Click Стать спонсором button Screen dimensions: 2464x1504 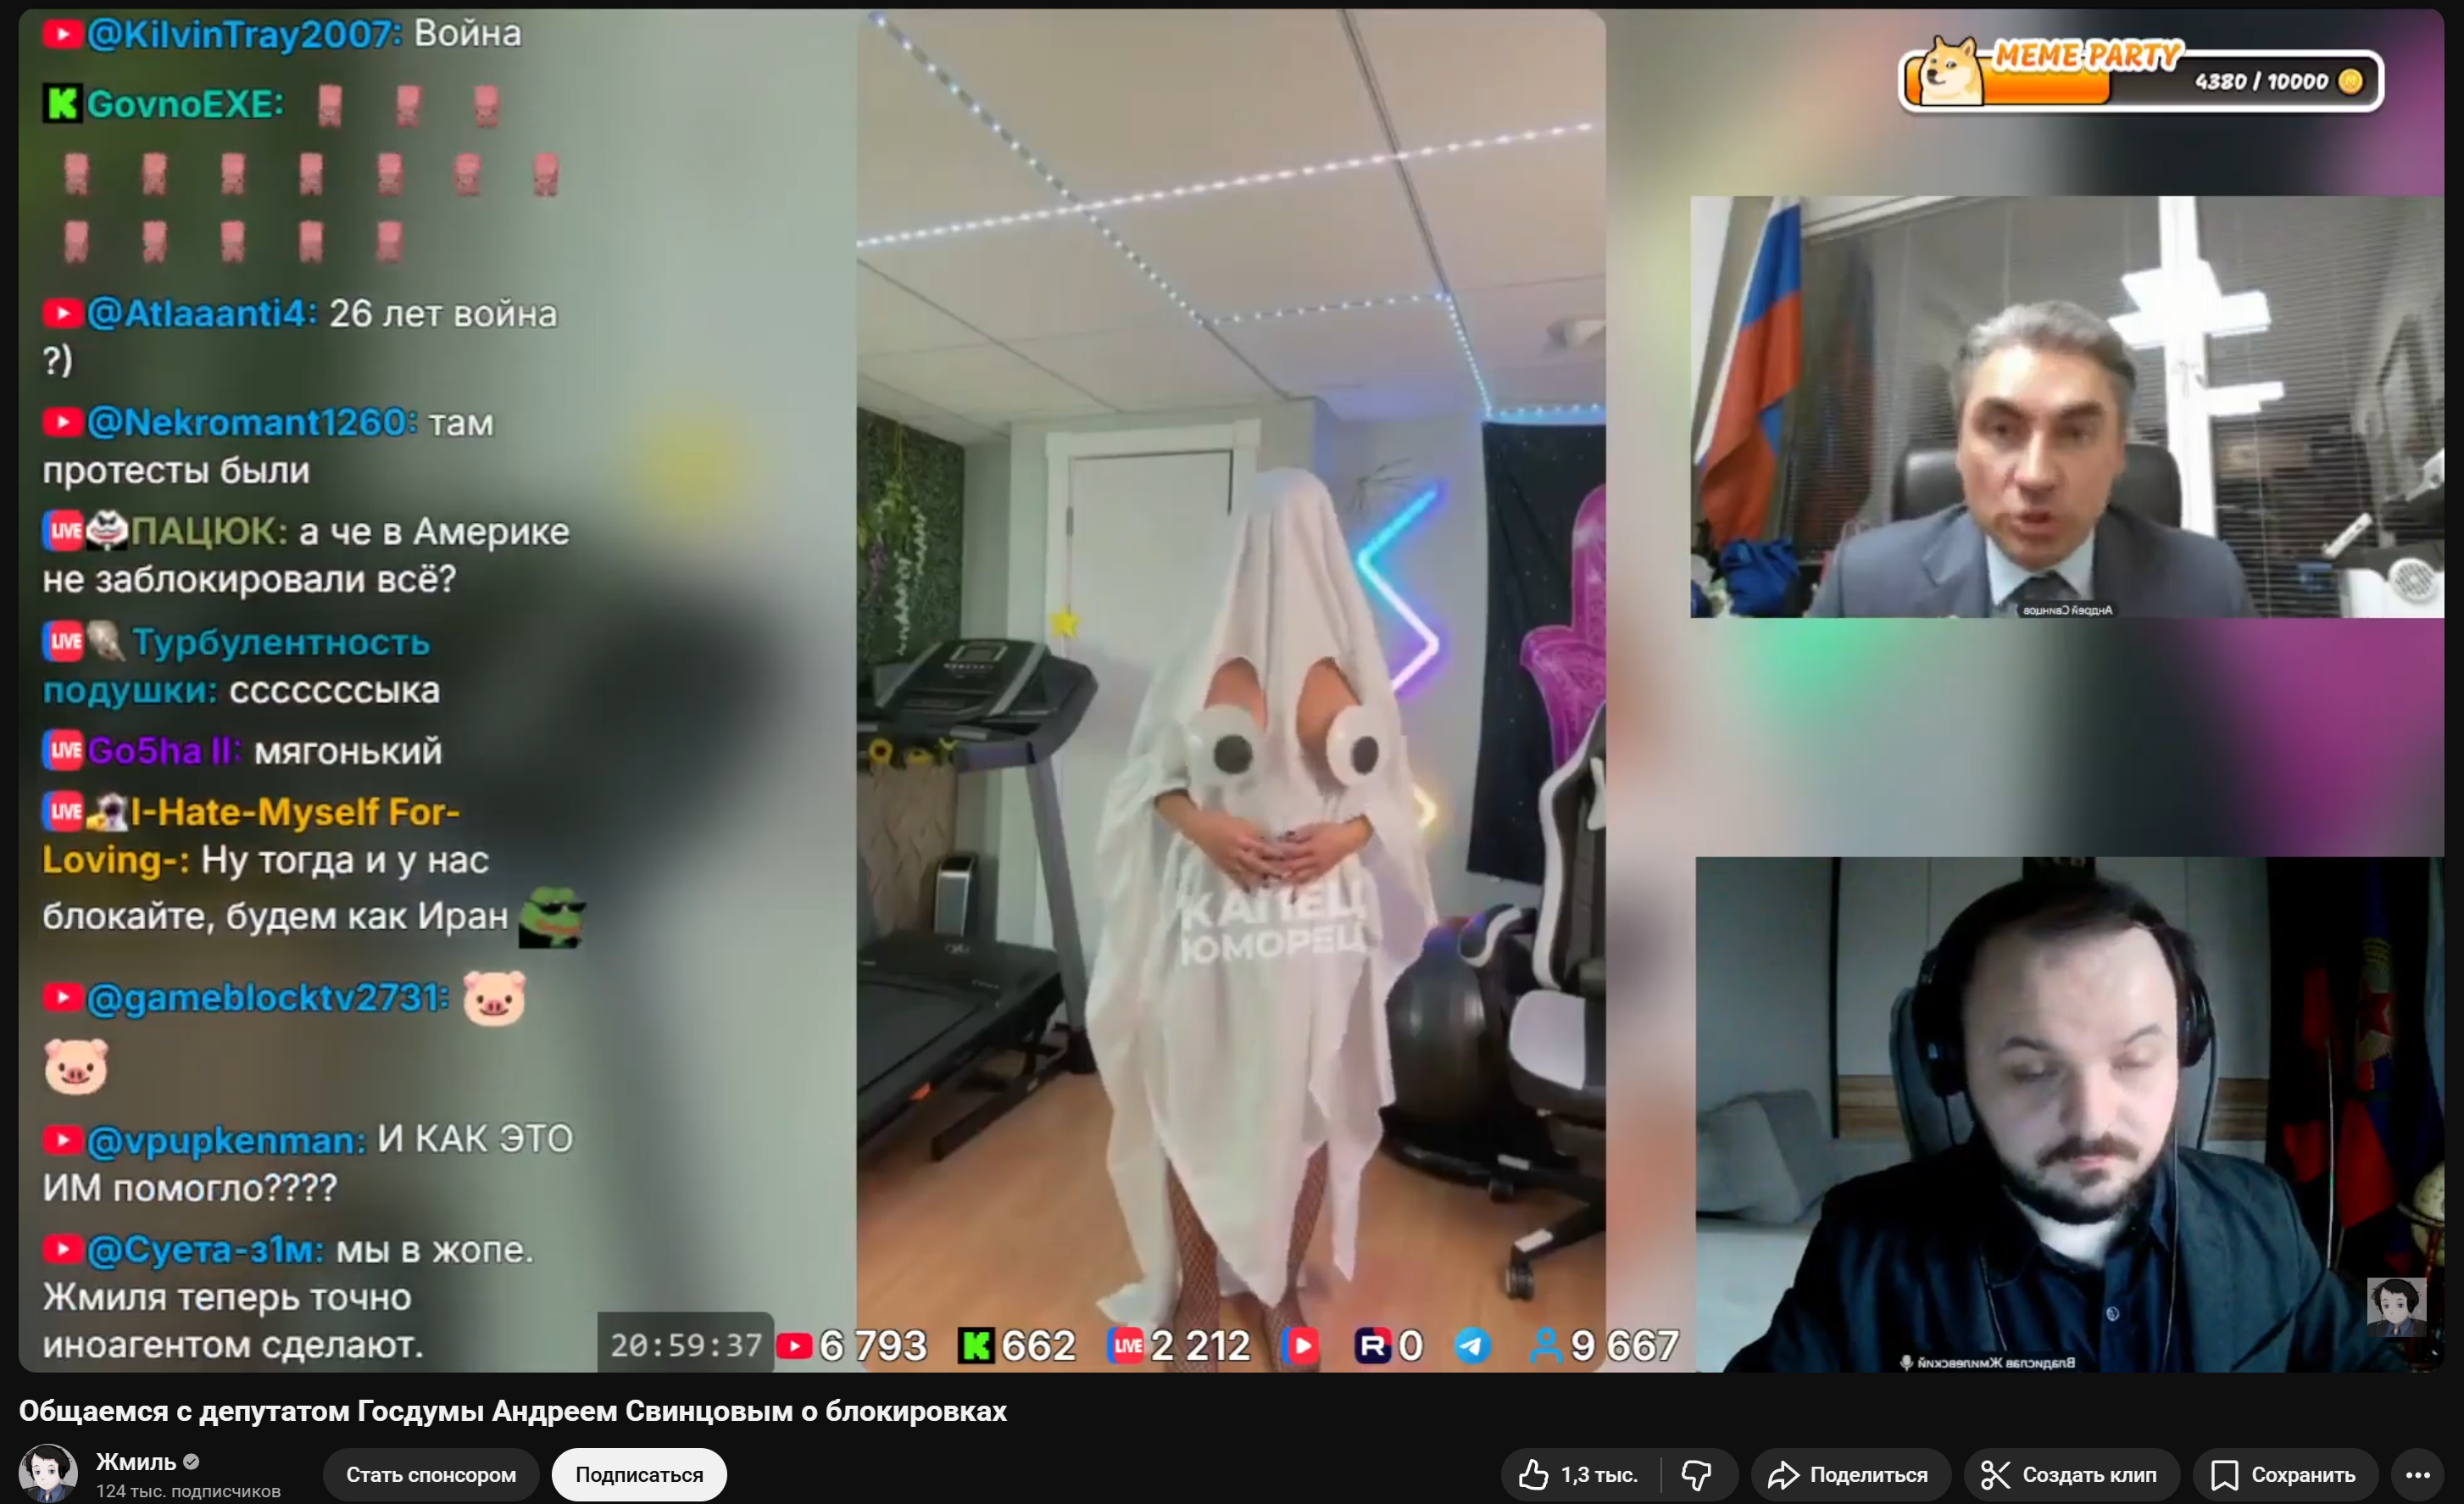pos(431,1474)
